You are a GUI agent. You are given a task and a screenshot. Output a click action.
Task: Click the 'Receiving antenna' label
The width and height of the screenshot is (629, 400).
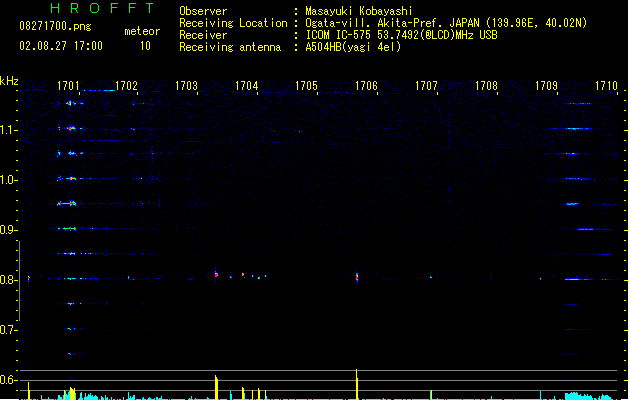[230, 47]
